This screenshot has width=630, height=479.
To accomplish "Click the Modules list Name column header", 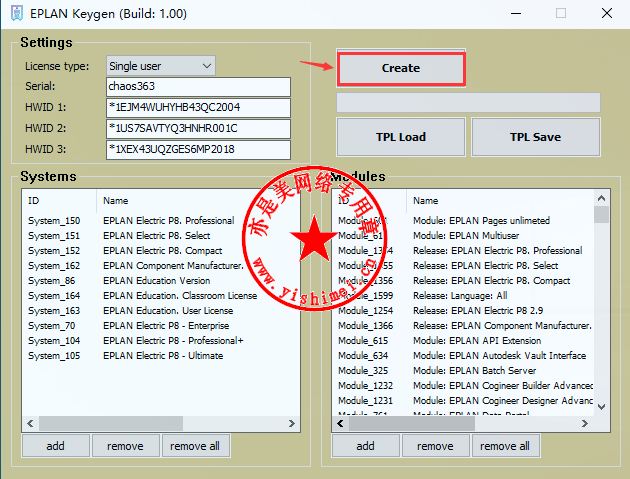I will click(x=500, y=201).
